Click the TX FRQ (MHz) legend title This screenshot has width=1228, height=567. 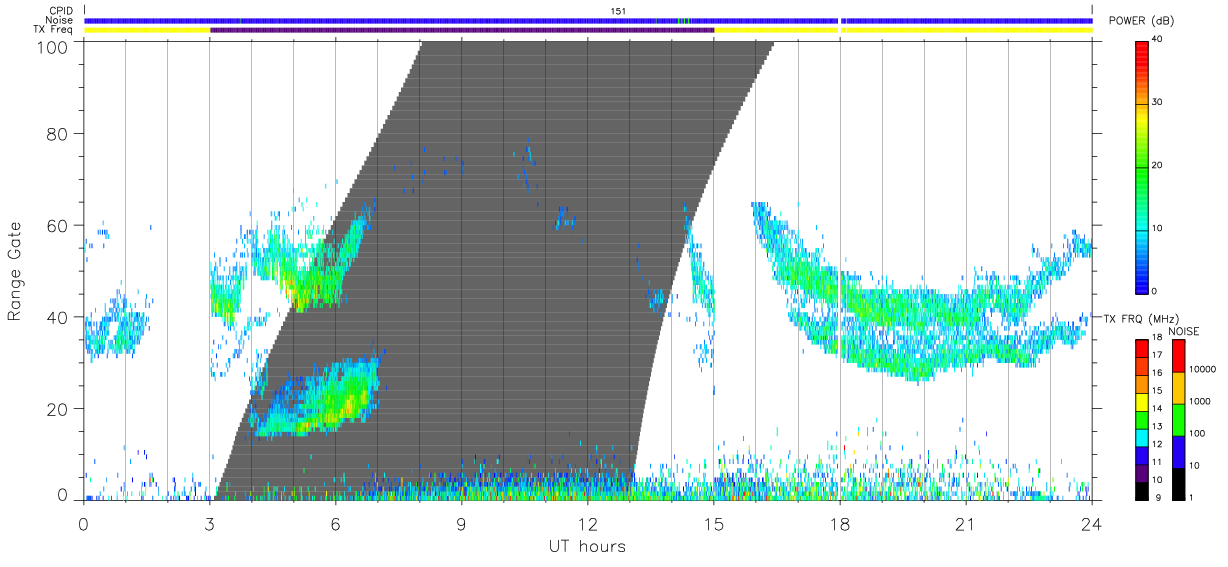click(1139, 317)
